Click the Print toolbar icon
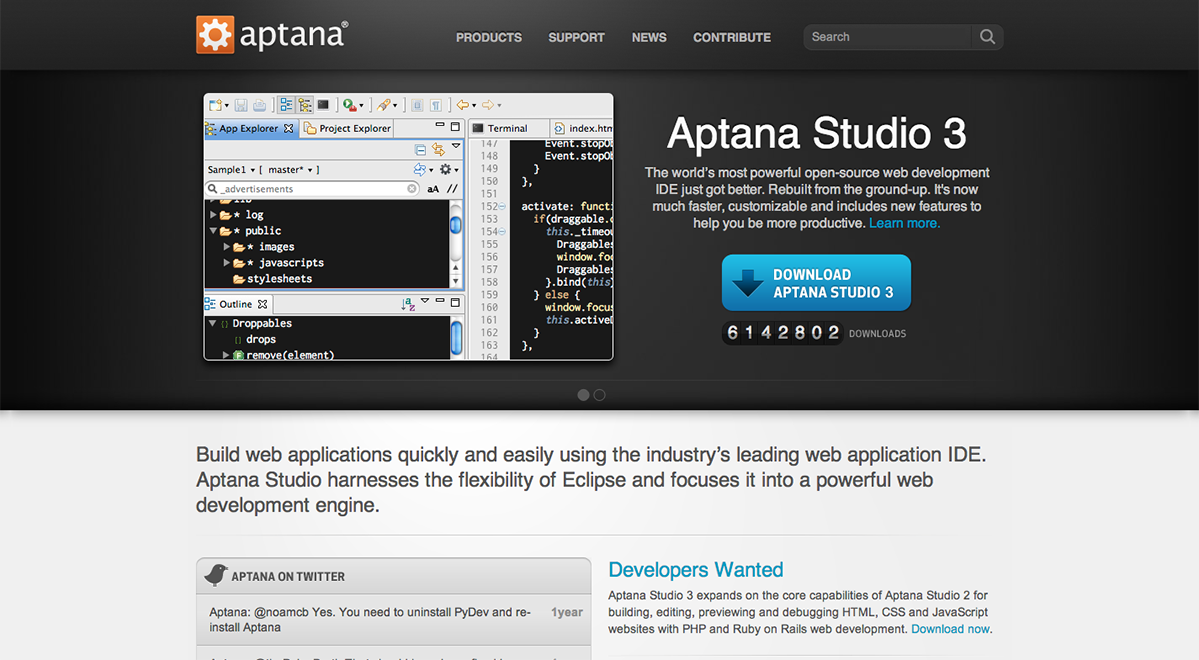 [260, 105]
